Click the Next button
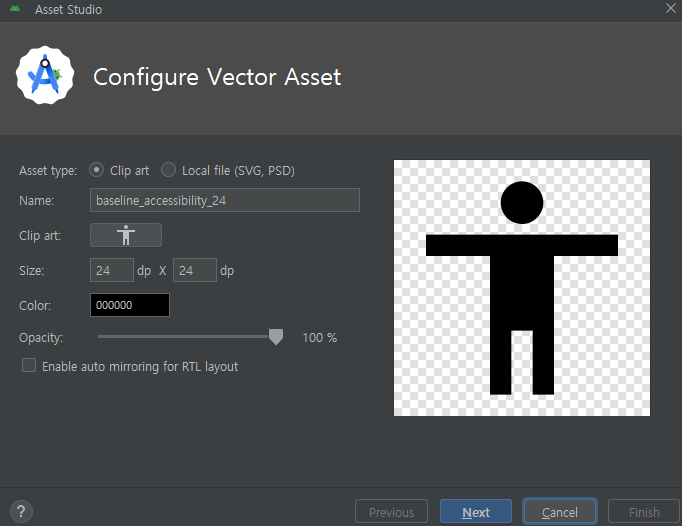This screenshot has height=526, width=682. 476,512
